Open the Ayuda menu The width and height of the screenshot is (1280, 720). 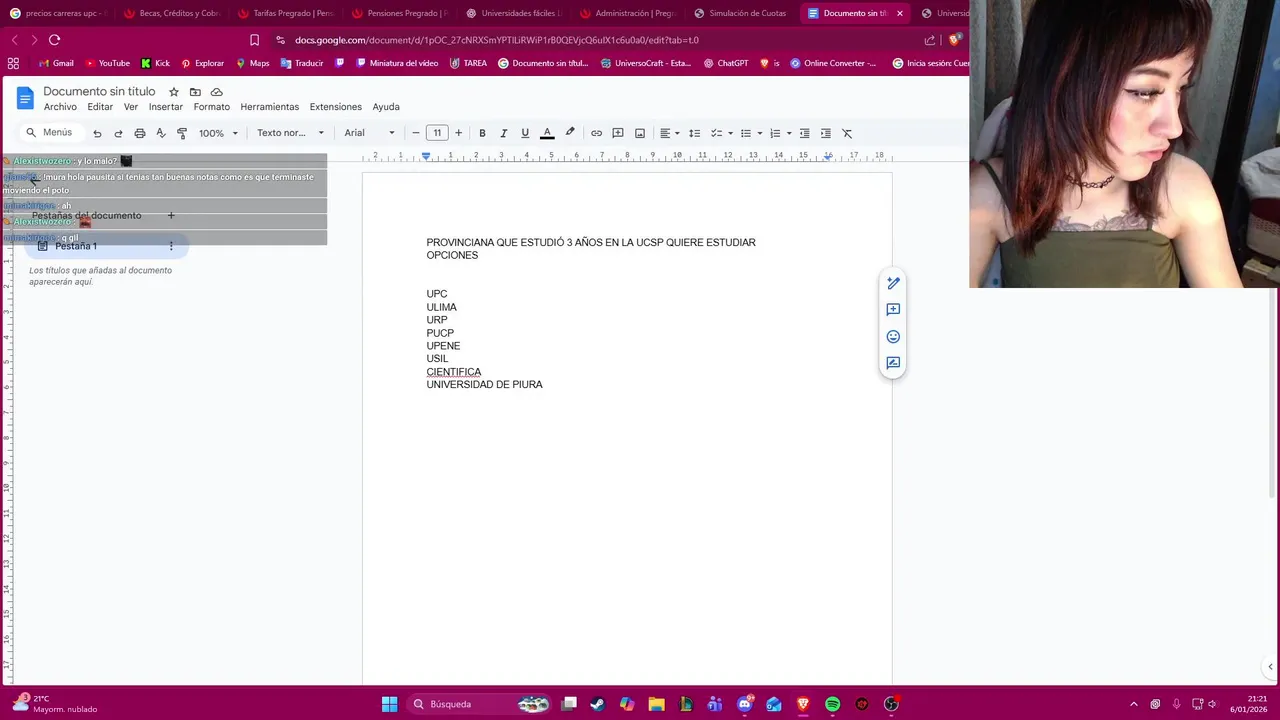(386, 107)
